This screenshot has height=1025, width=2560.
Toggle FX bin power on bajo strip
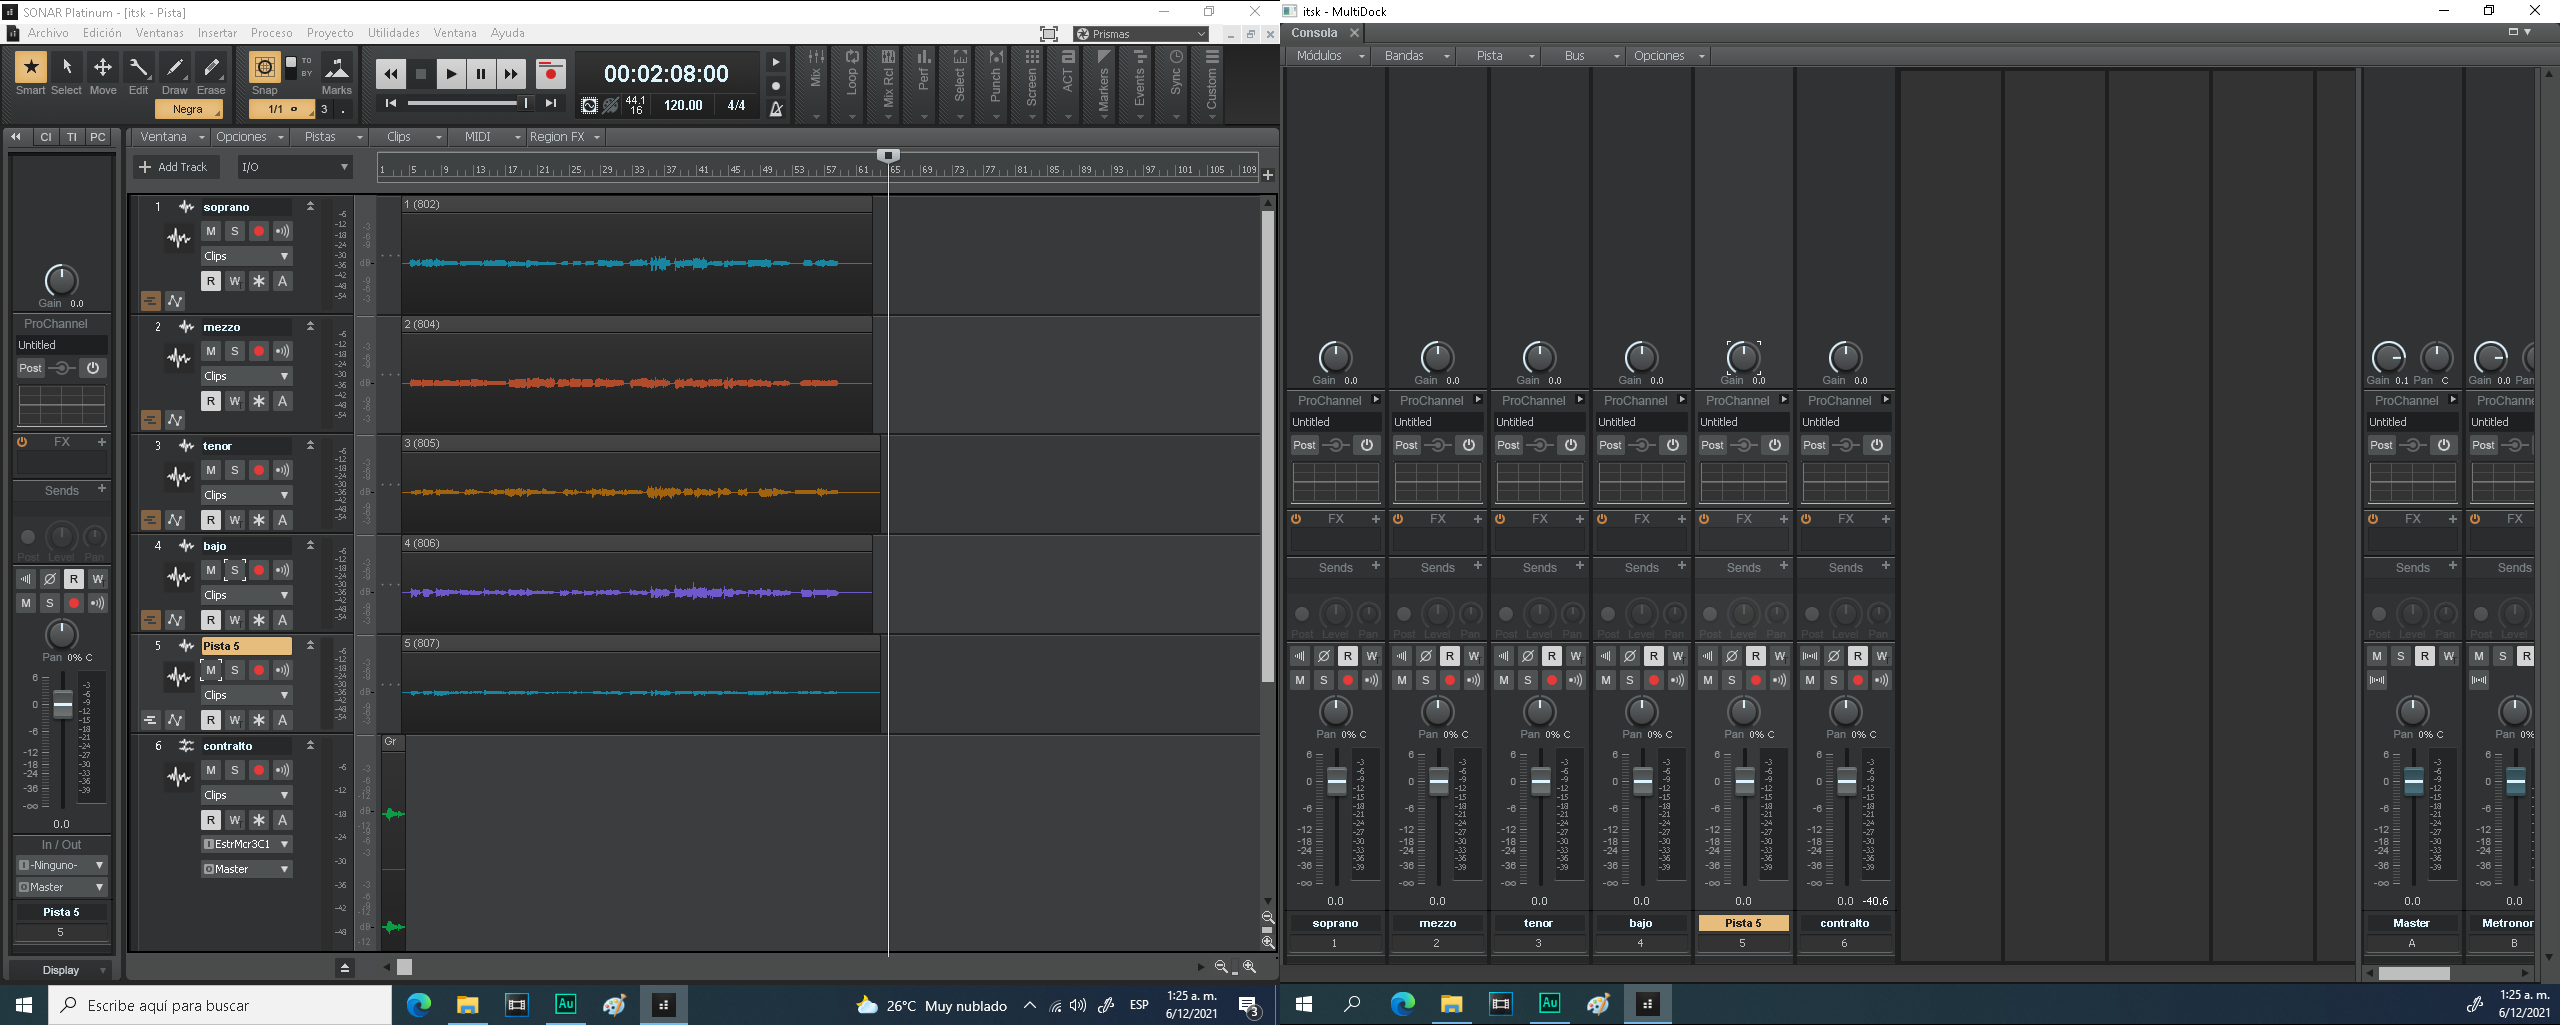coord(1602,519)
